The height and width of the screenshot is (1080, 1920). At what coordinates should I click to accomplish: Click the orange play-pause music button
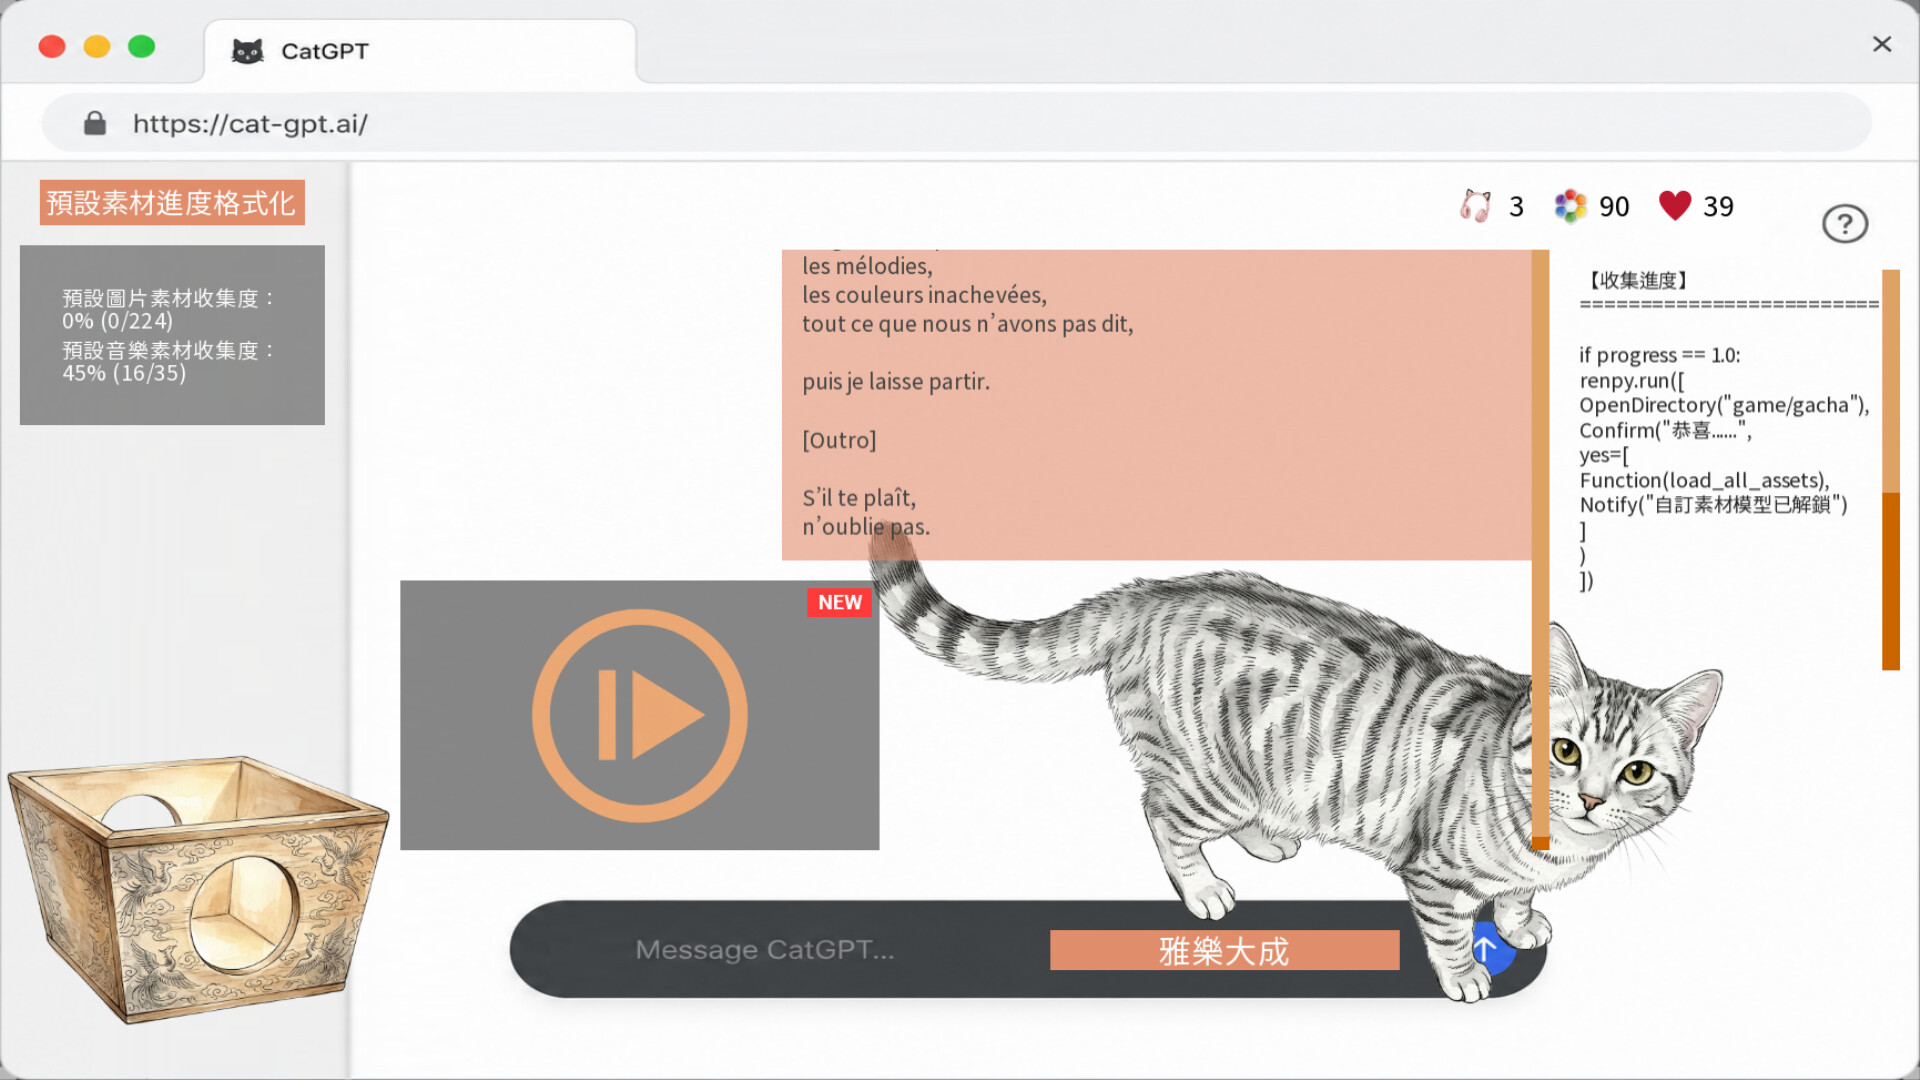[x=640, y=716]
